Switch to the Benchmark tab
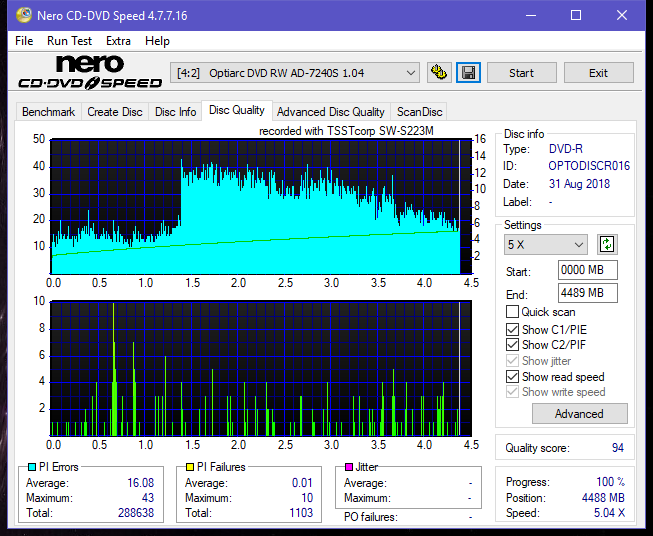 48,112
